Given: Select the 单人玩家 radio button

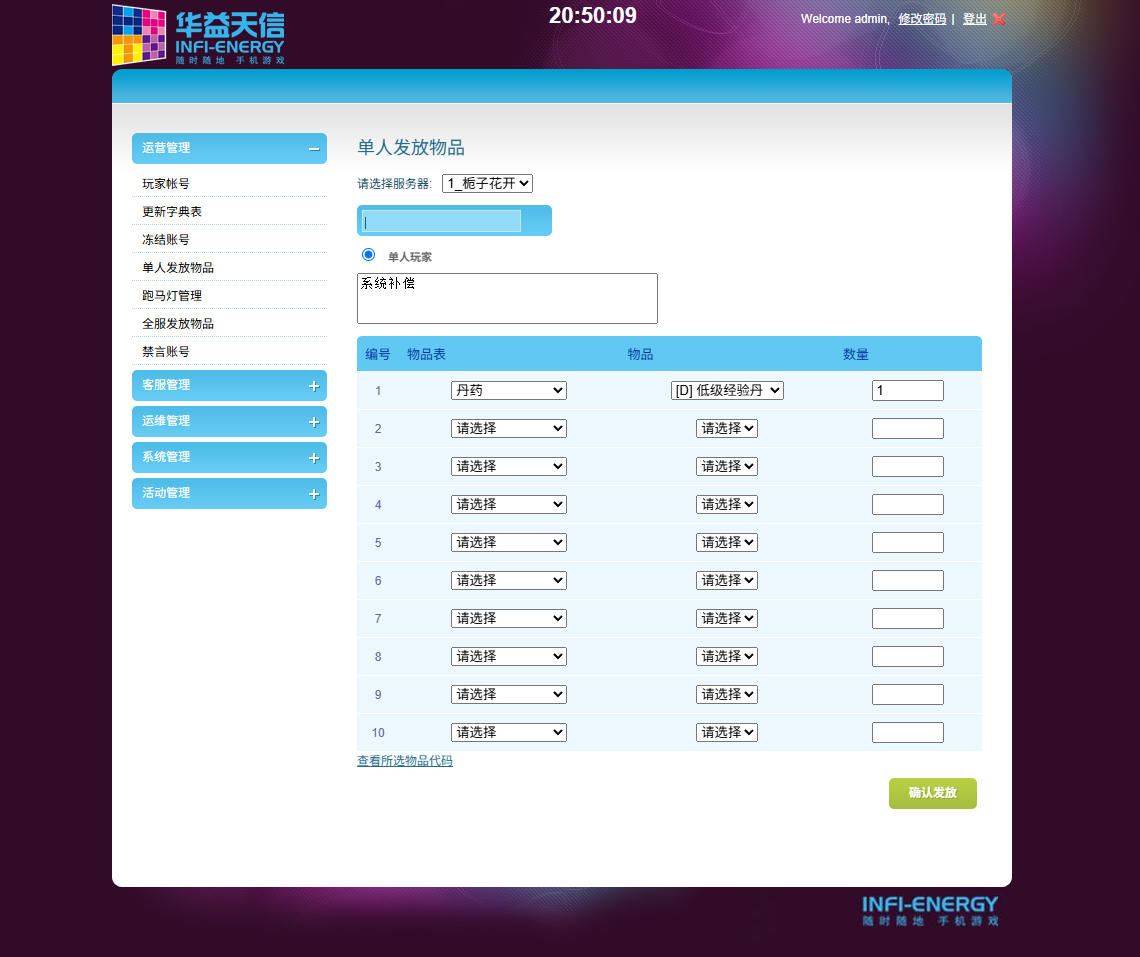Looking at the screenshot, I should [369, 255].
